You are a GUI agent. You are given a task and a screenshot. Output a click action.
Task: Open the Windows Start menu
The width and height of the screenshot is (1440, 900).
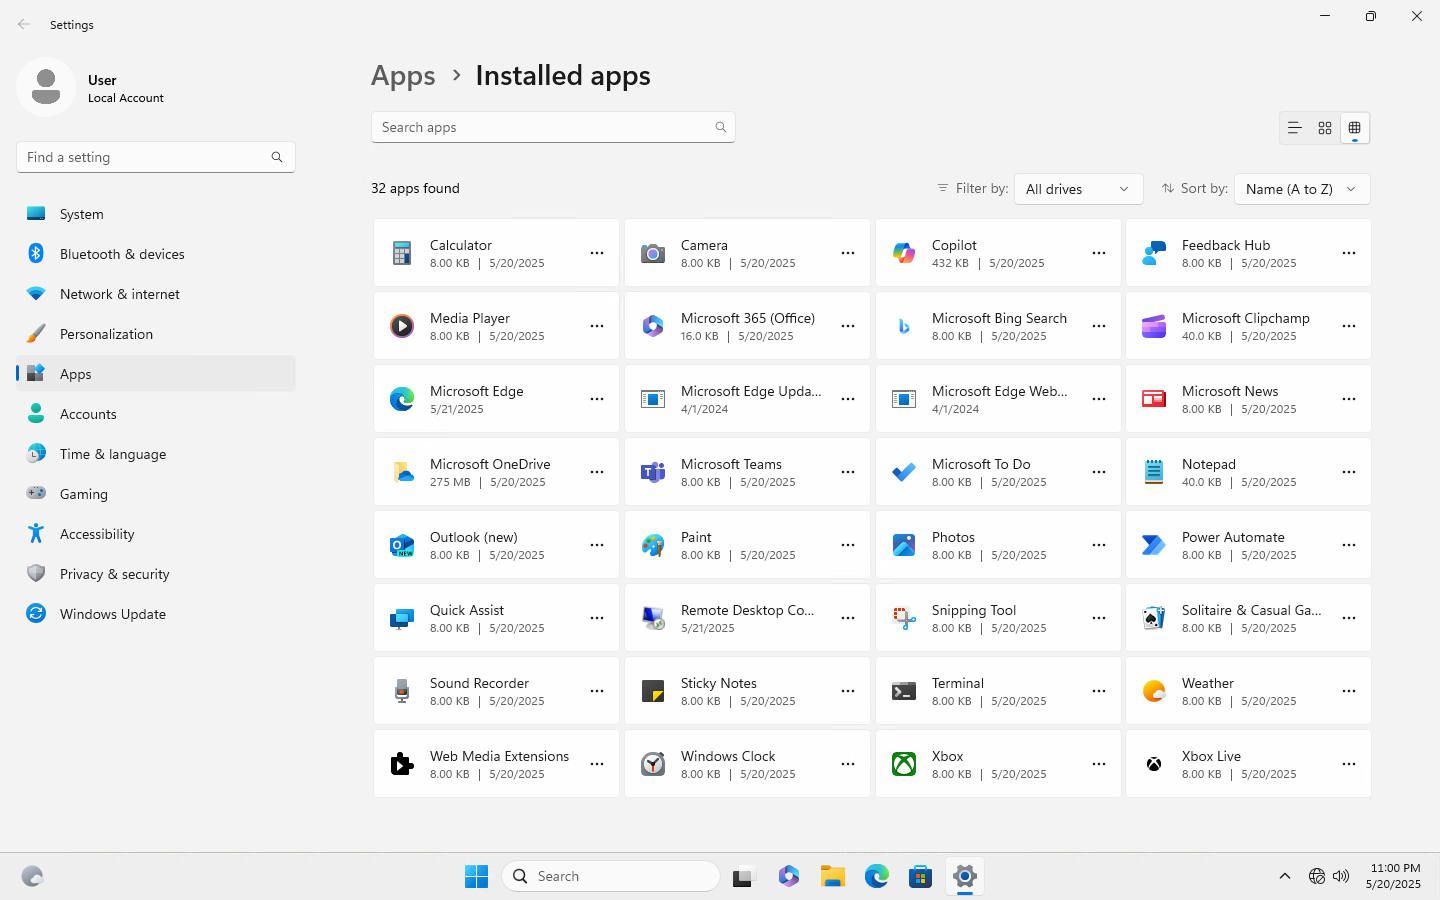477,876
